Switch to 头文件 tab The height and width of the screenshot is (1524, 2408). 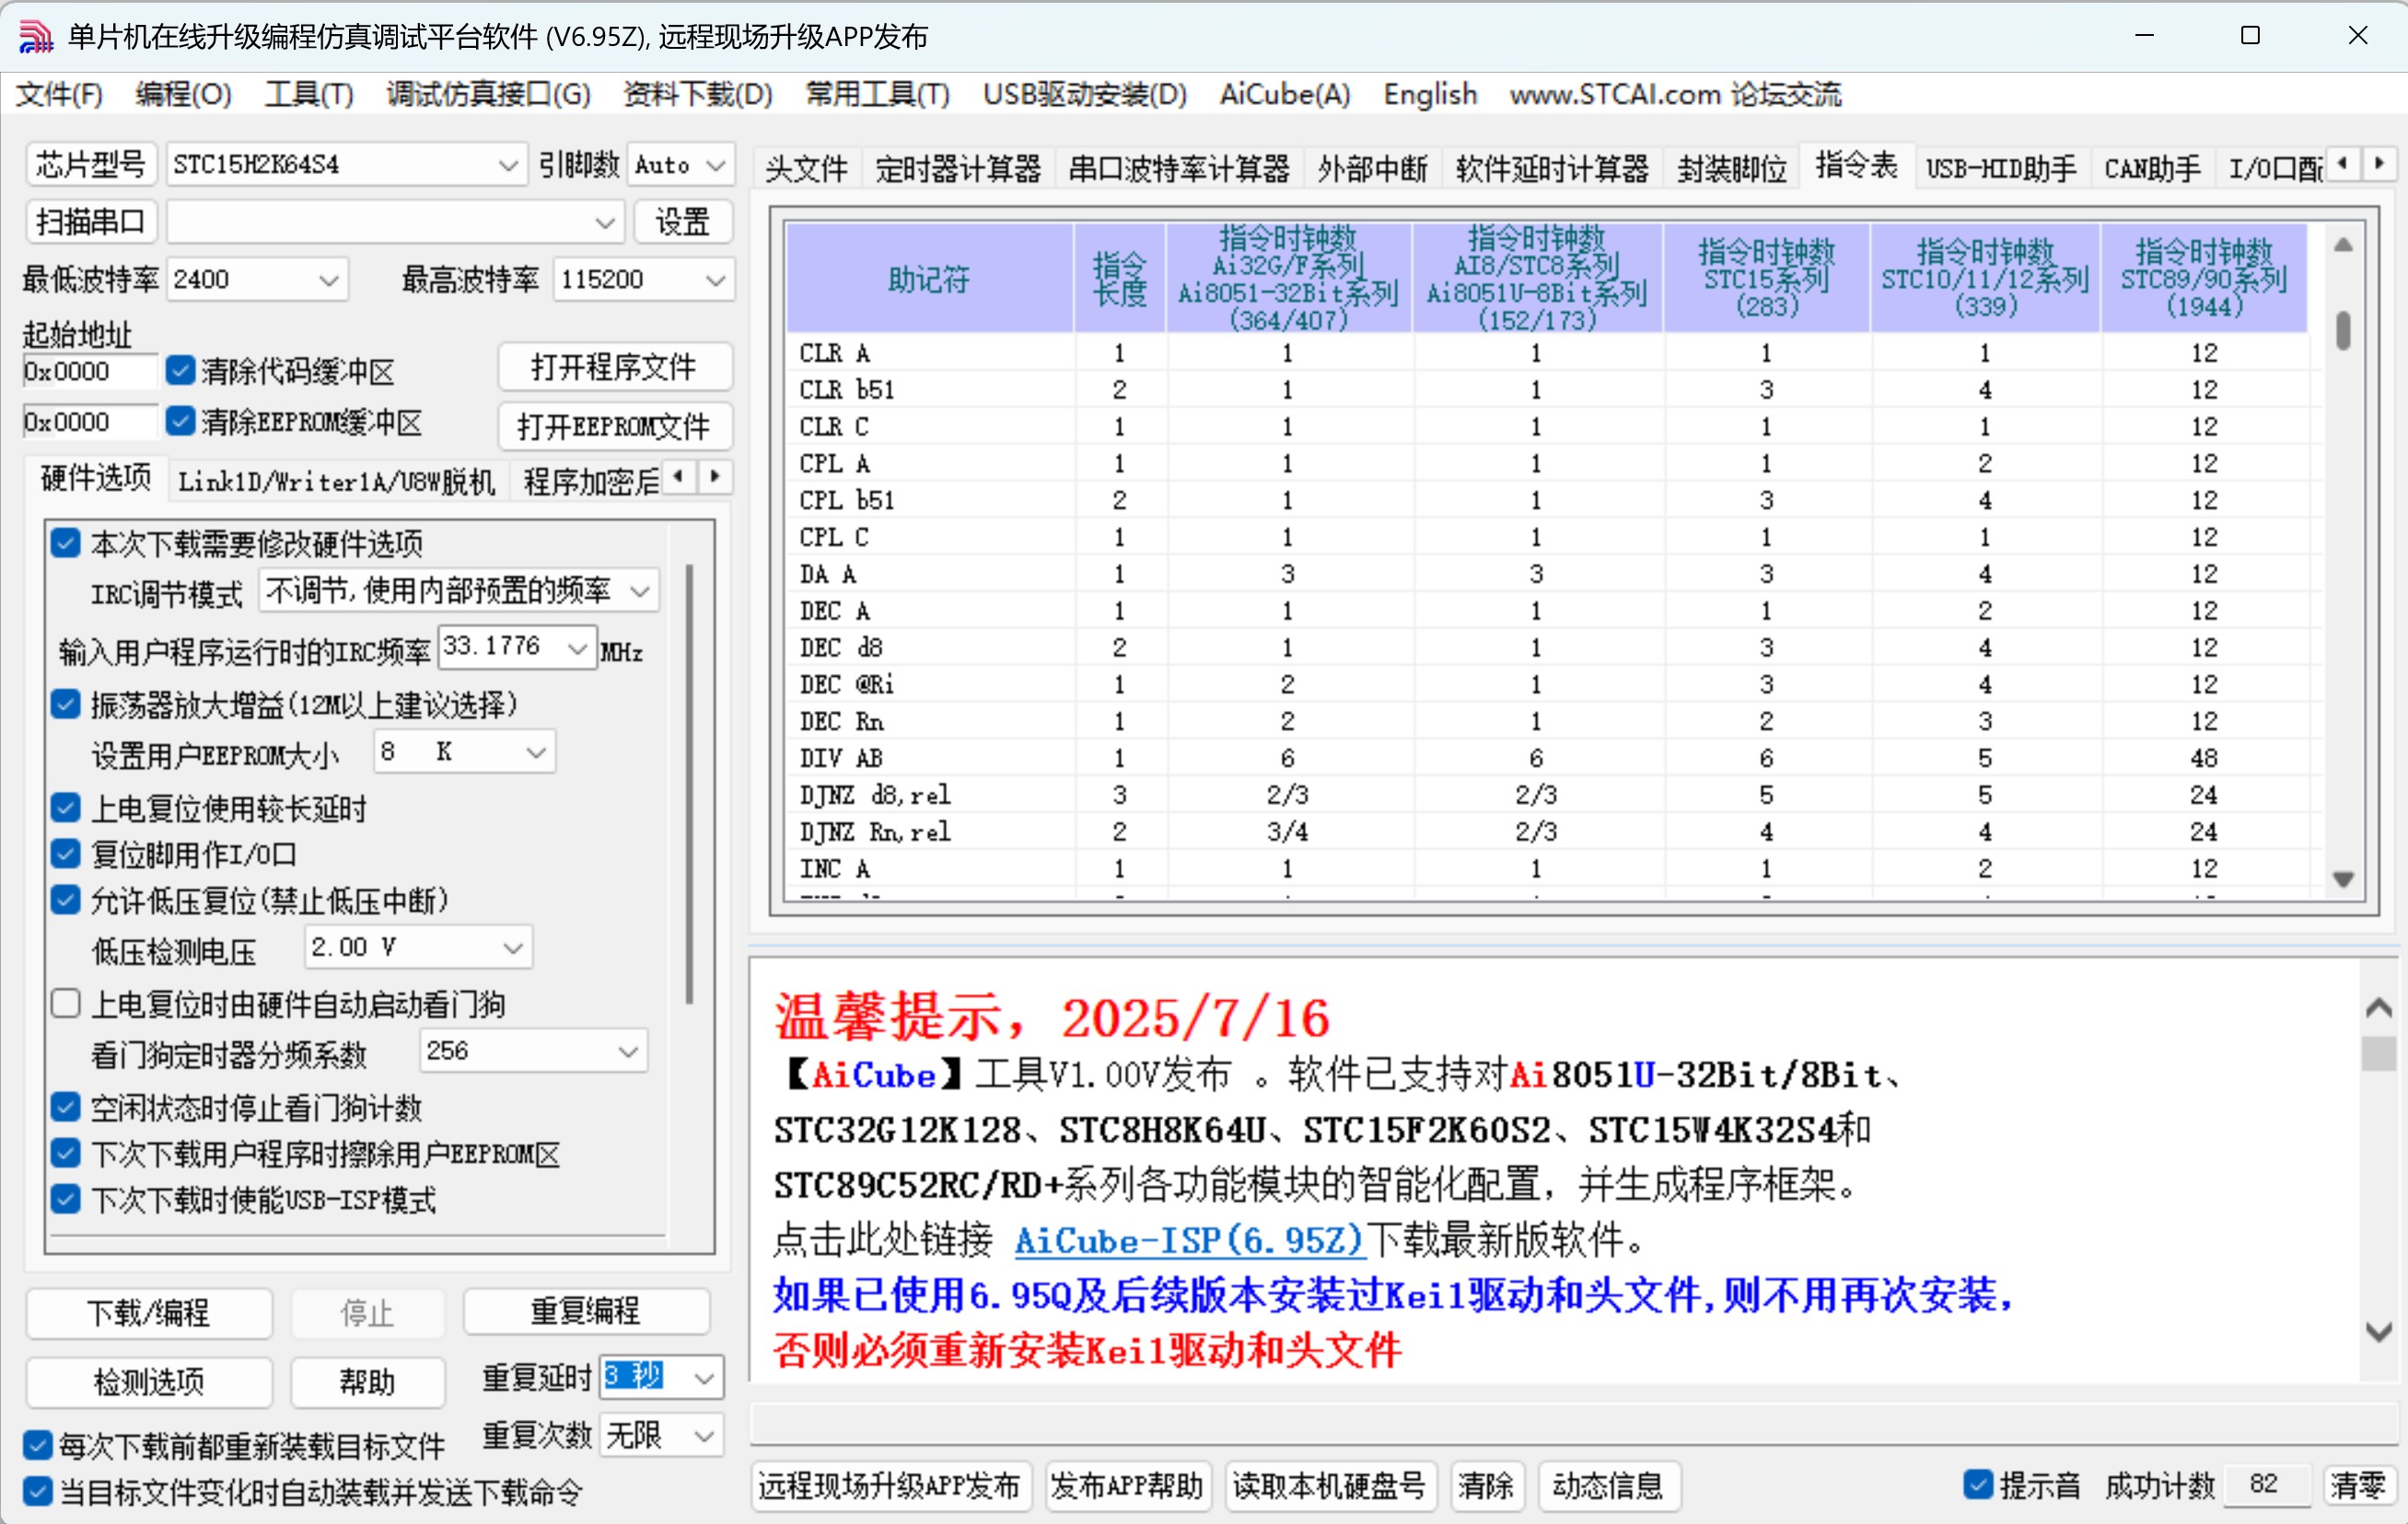point(806,168)
